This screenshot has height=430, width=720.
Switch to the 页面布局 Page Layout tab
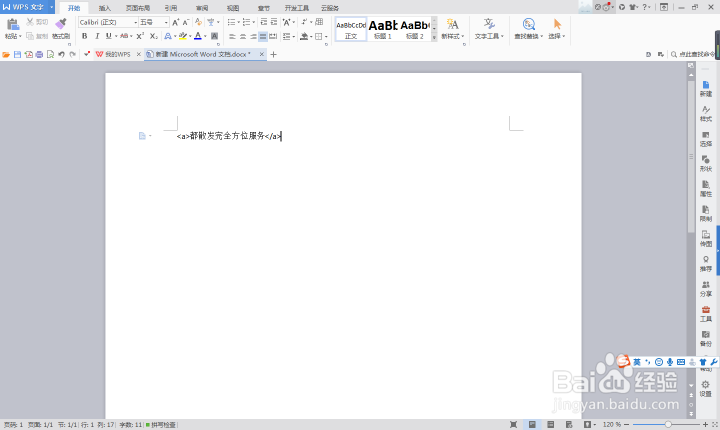138,8
